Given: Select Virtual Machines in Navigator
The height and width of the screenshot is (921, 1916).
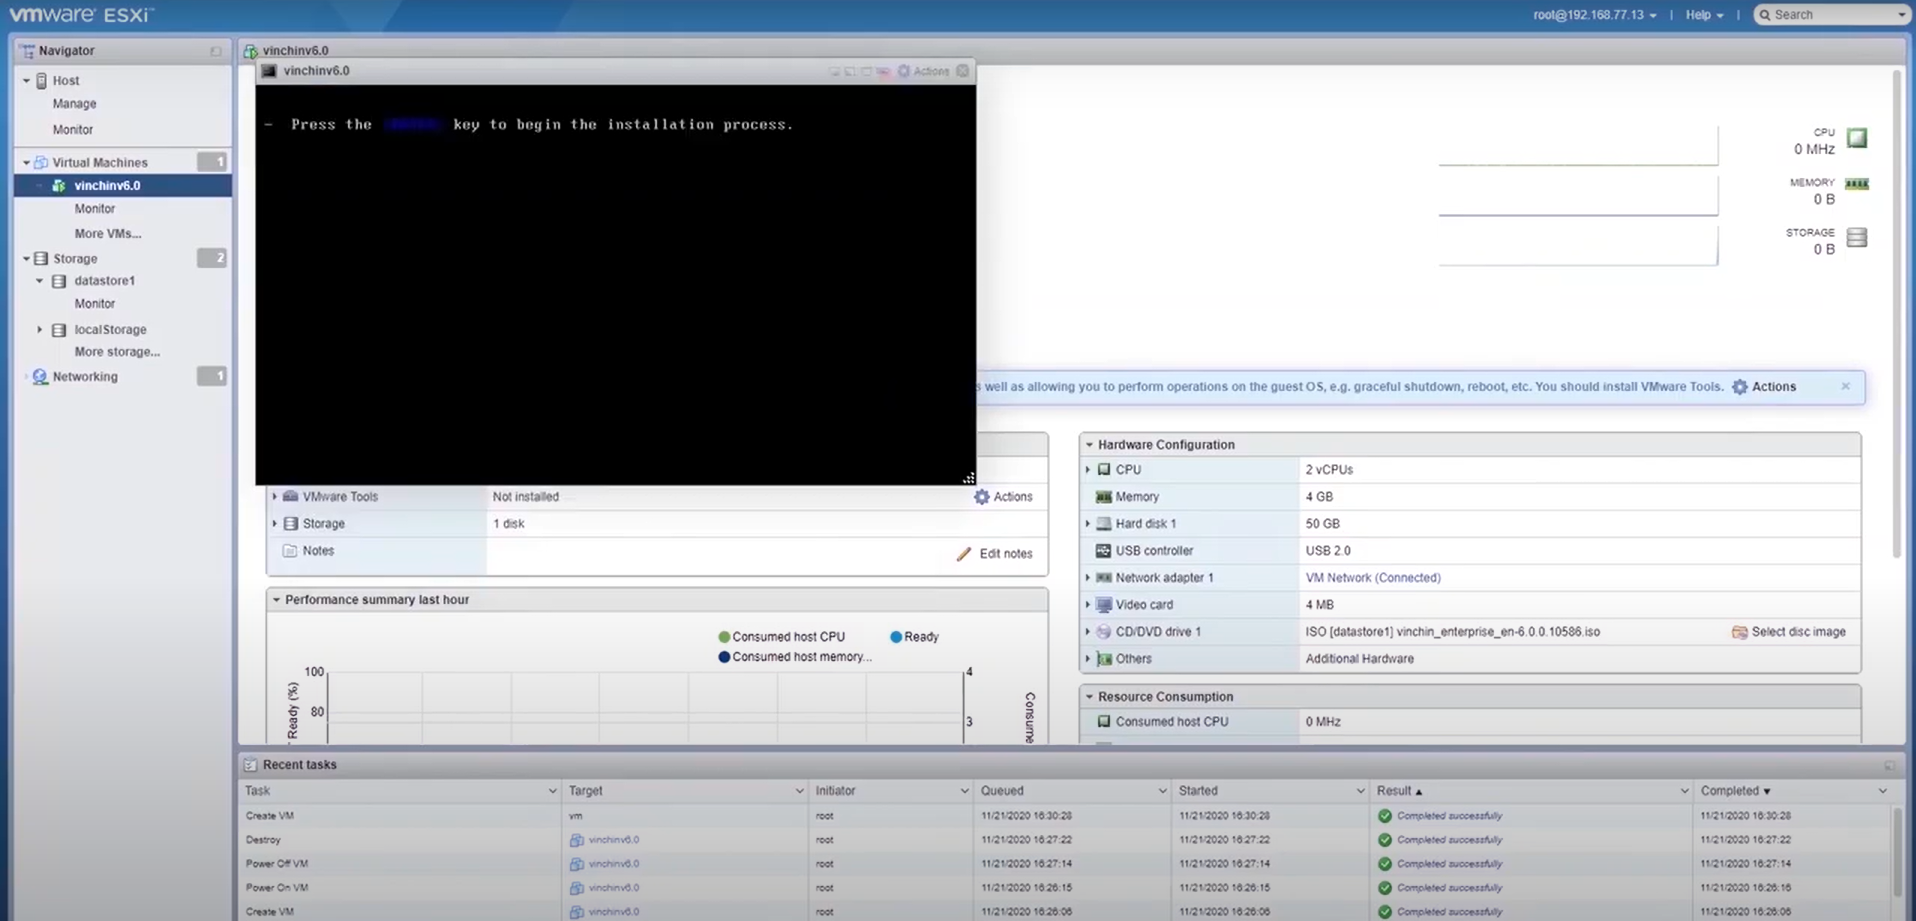Looking at the screenshot, I should coord(100,162).
